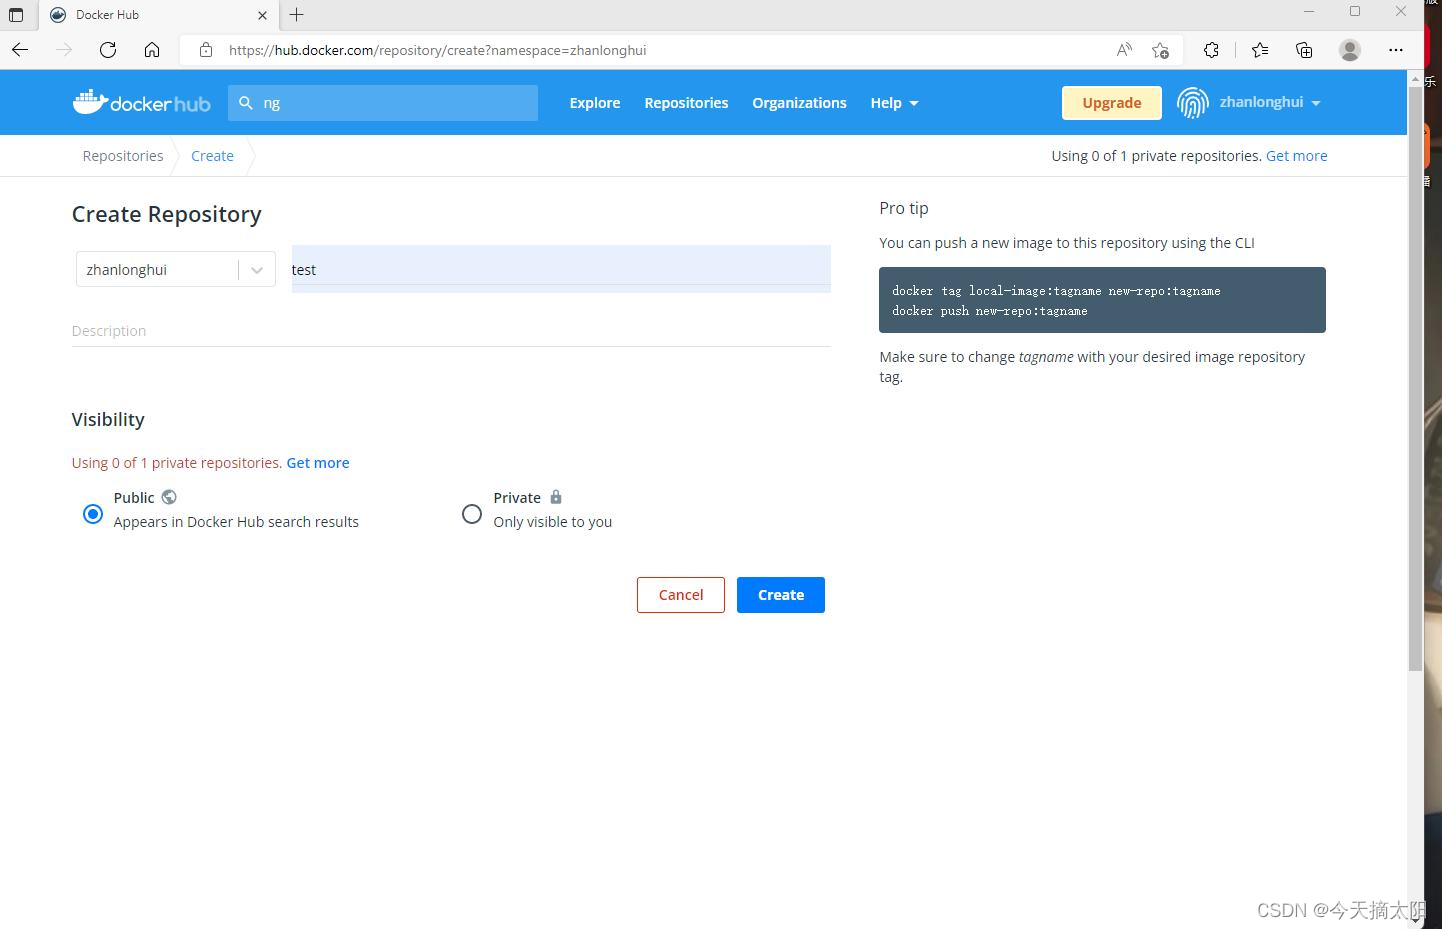
Task: Open the browser extensions puzzle icon
Action: pyautogui.click(x=1211, y=50)
